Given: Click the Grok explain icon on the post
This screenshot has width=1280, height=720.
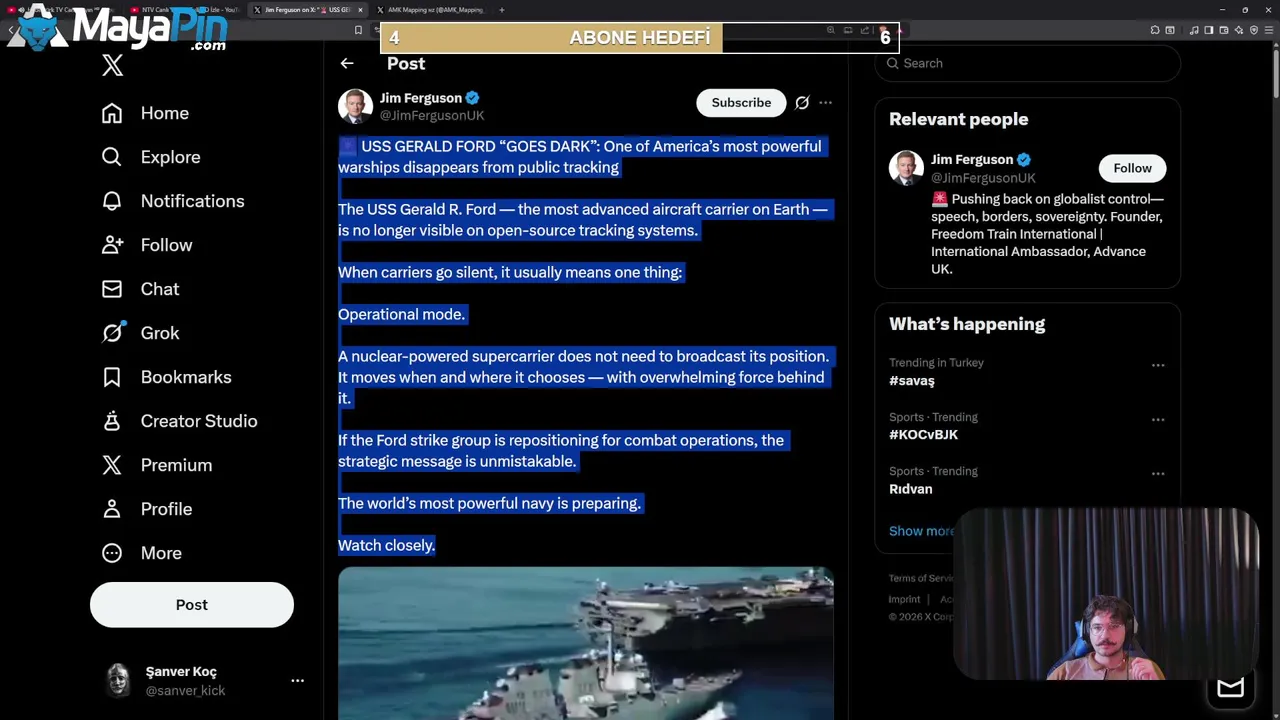Looking at the screenshot, I should [802, 103].
